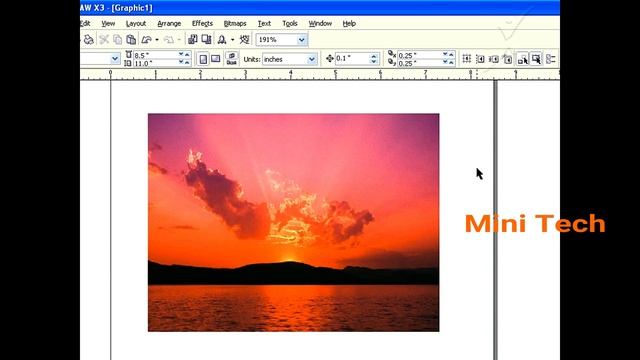
Task: Open the Application Launcher dropdown arrow
Action: (232, 40)
